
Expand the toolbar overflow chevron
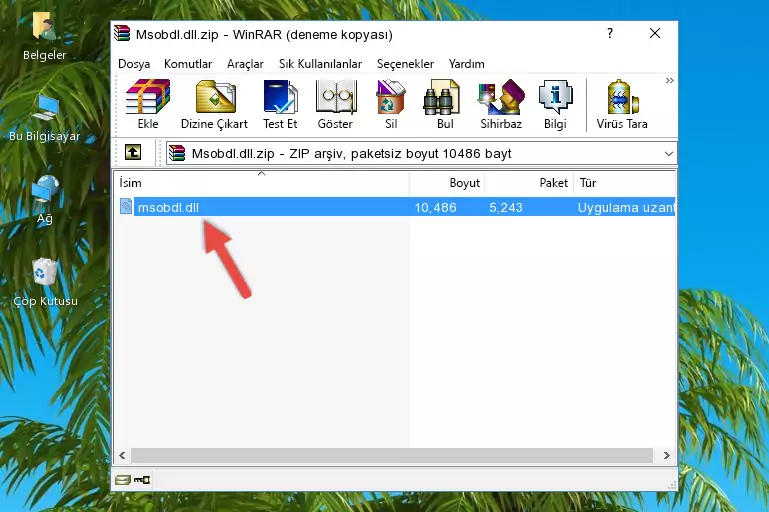click(669, 80)
